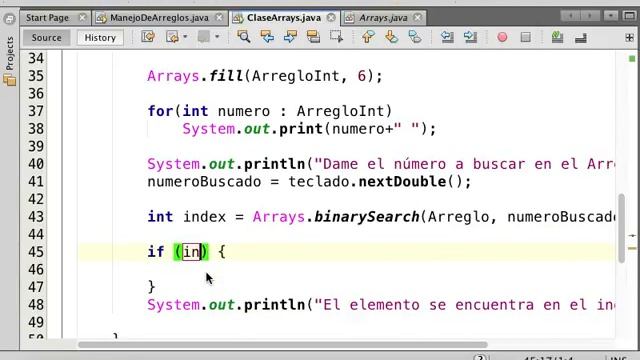Click the horizontal scrollbar thumb
Viewport: 640px width, 360px height.
point(283,344)
